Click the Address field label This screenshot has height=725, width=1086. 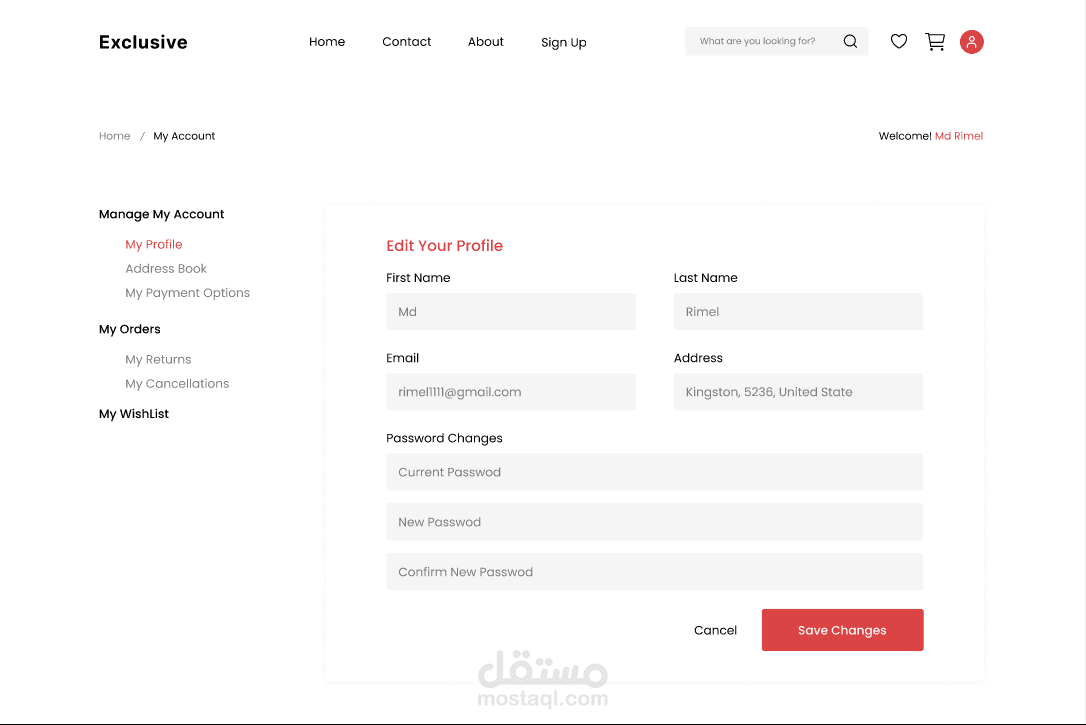tap(697, 358)
